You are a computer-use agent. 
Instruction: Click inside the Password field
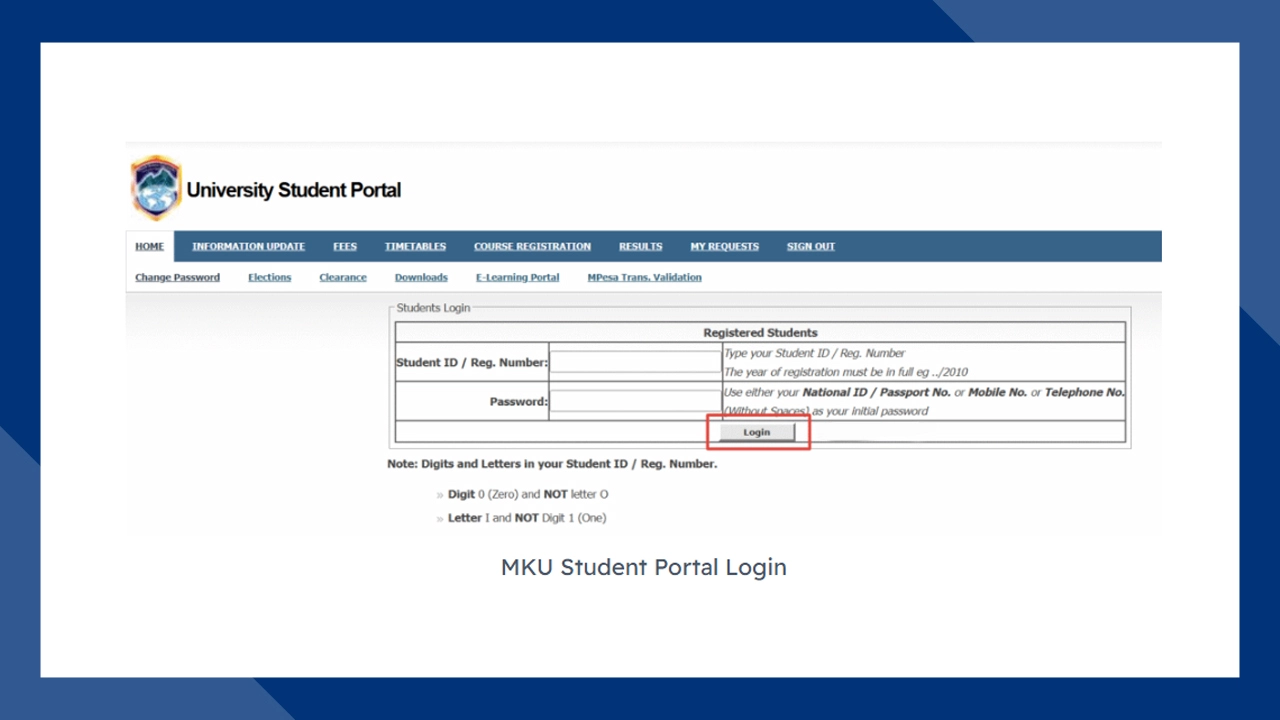pyautogui.click(x=635, y=401)
